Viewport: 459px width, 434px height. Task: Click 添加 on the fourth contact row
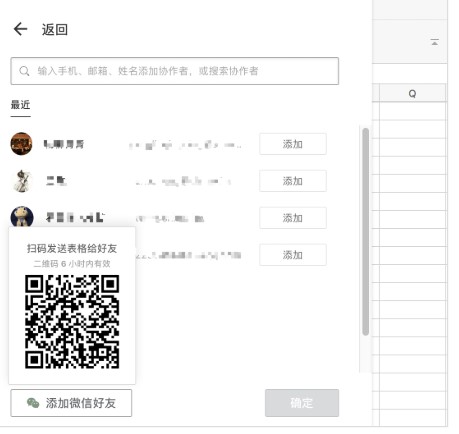tap(293, 255)
